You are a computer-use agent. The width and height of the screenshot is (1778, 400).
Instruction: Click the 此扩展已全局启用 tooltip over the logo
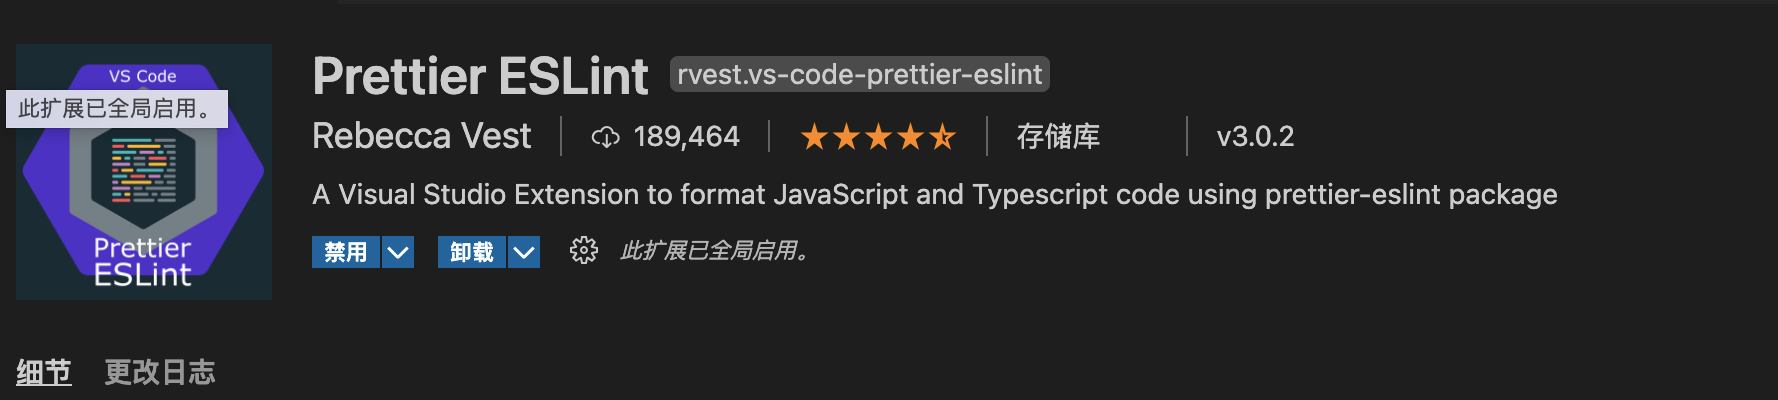(117, 109)
